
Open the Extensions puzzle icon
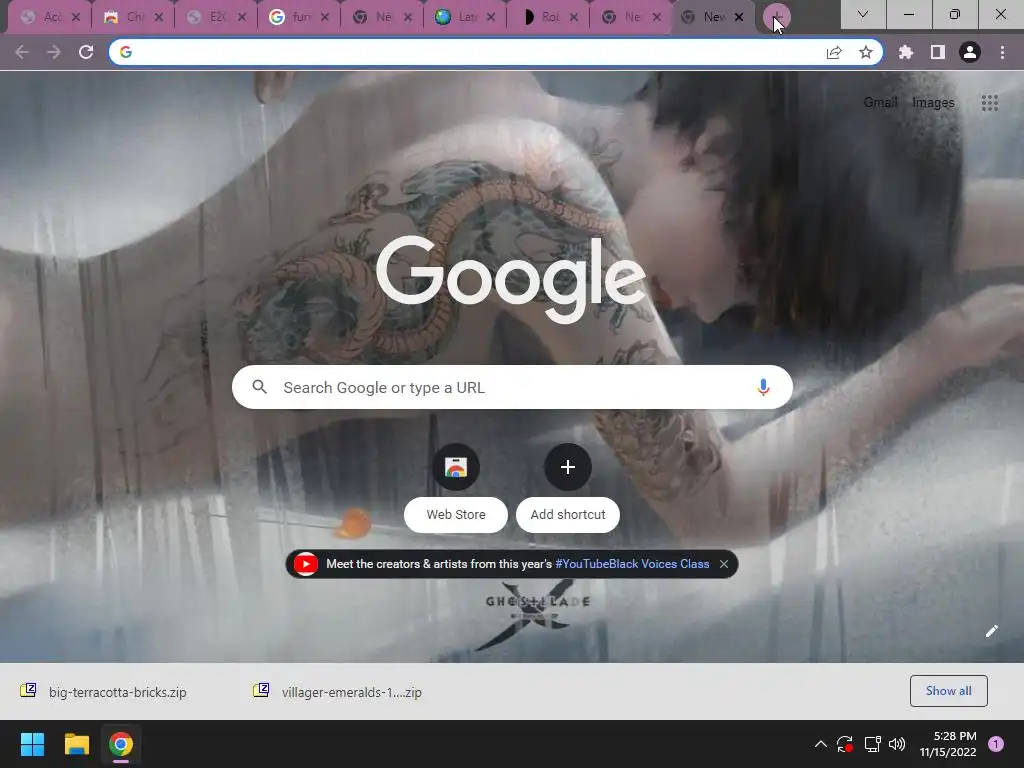point(906,52)
